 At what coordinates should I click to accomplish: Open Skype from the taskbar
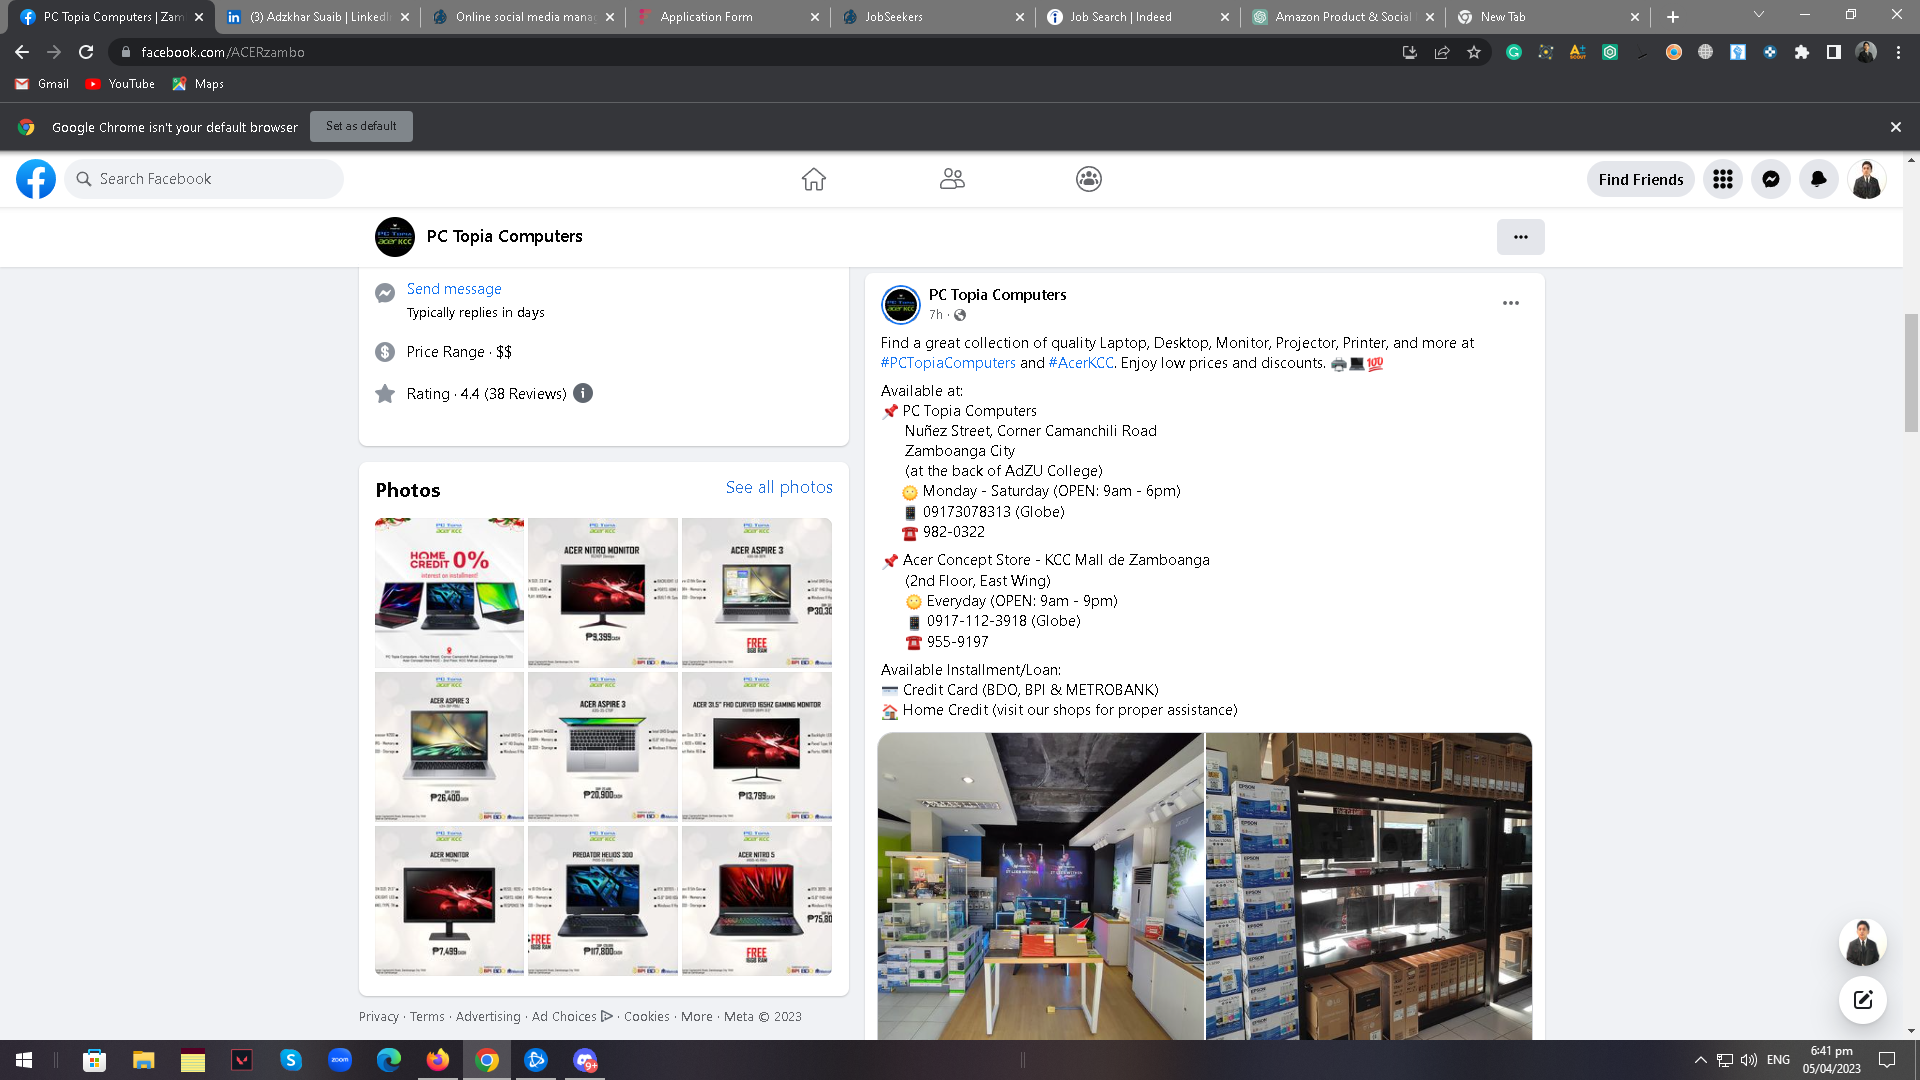(291, 1060)
